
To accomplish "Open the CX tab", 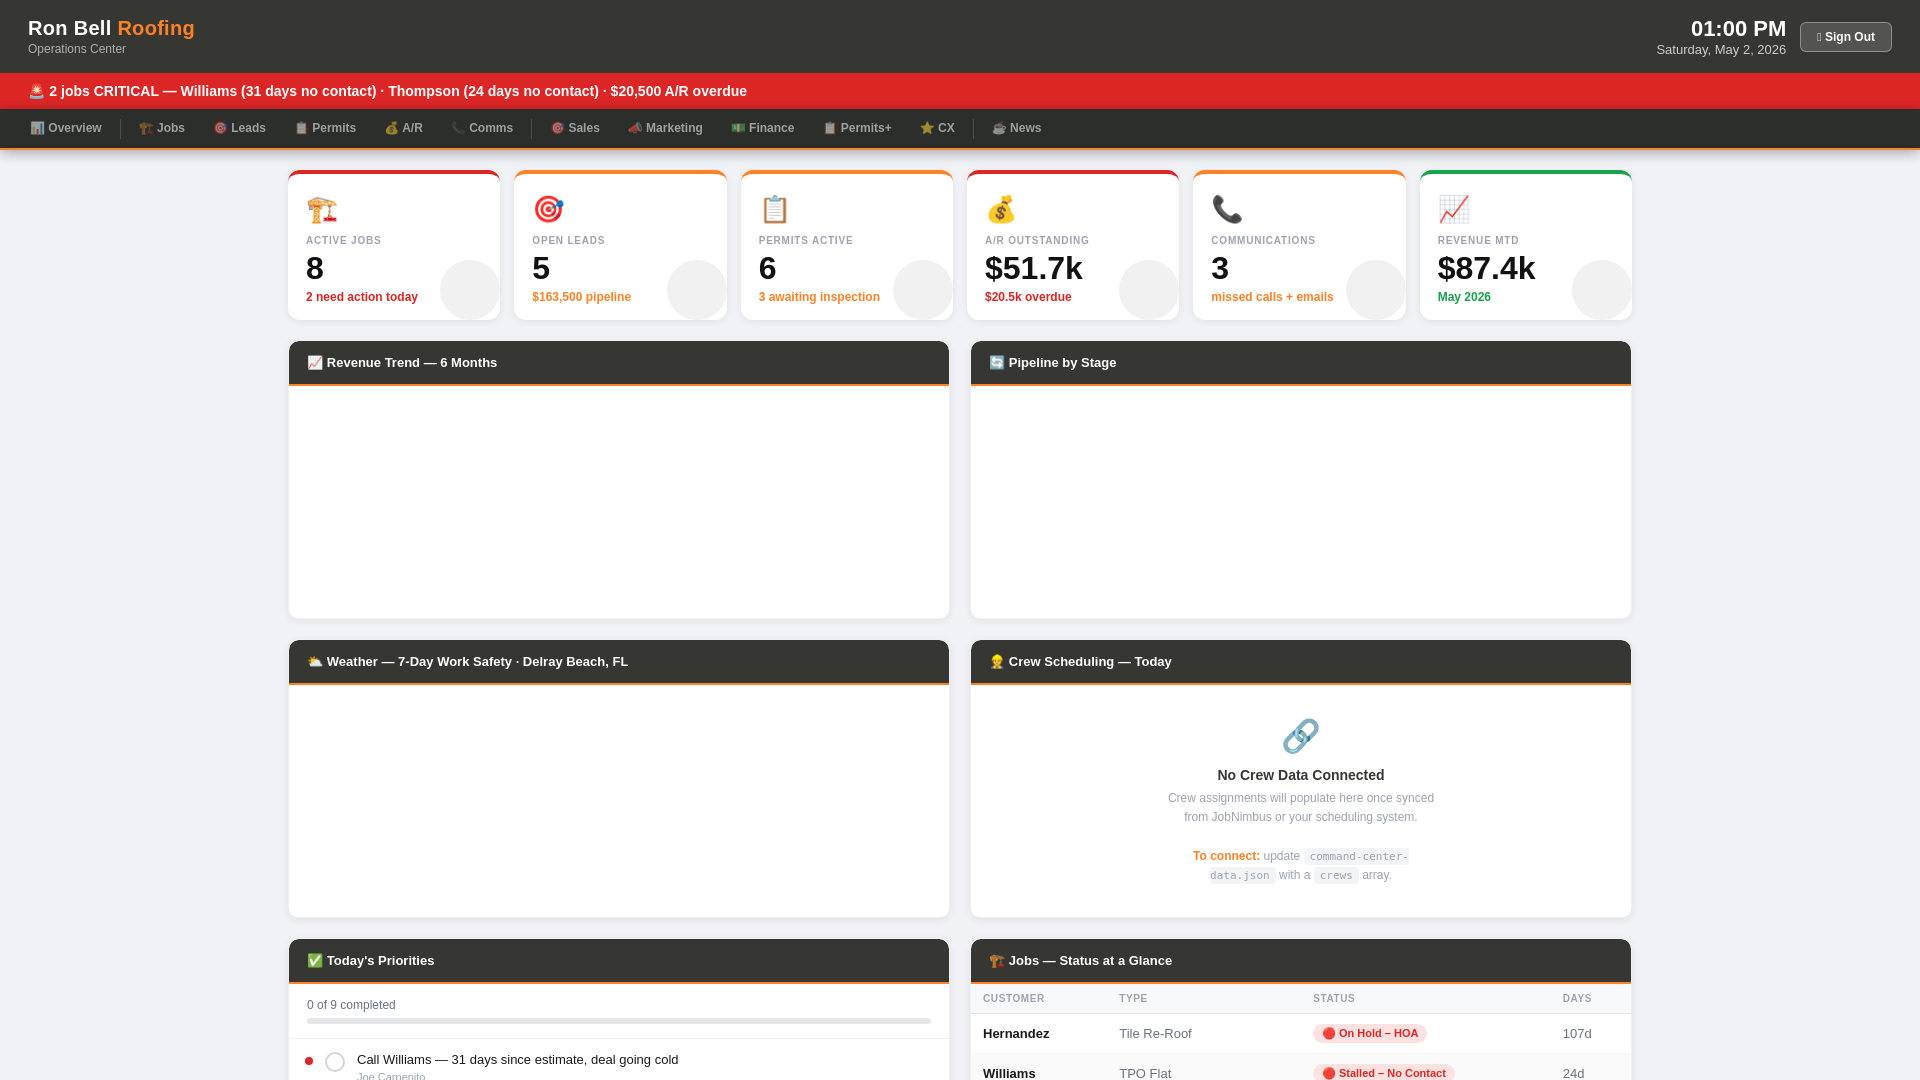I will coord(937,128).
